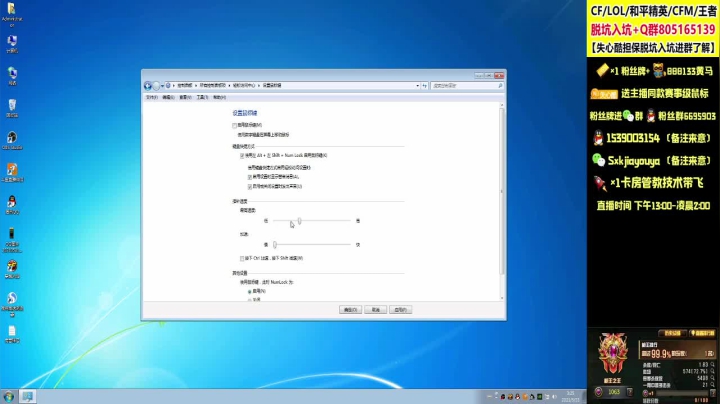The width and height of the screenshot is (720, 404).
Task: Go to 轻松访问中心 in the breadcrumb
Action: point(244,85)
